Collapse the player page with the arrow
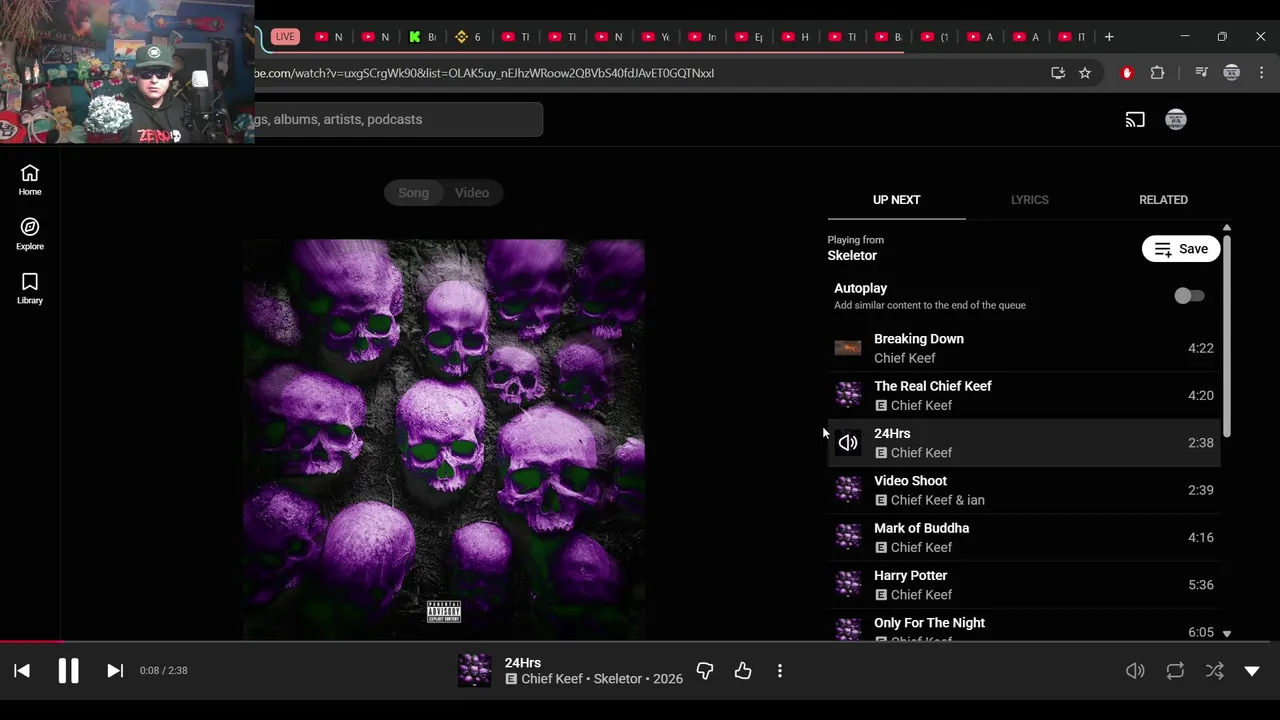This screenshot has height=720, width=1280. (1252, 671)
